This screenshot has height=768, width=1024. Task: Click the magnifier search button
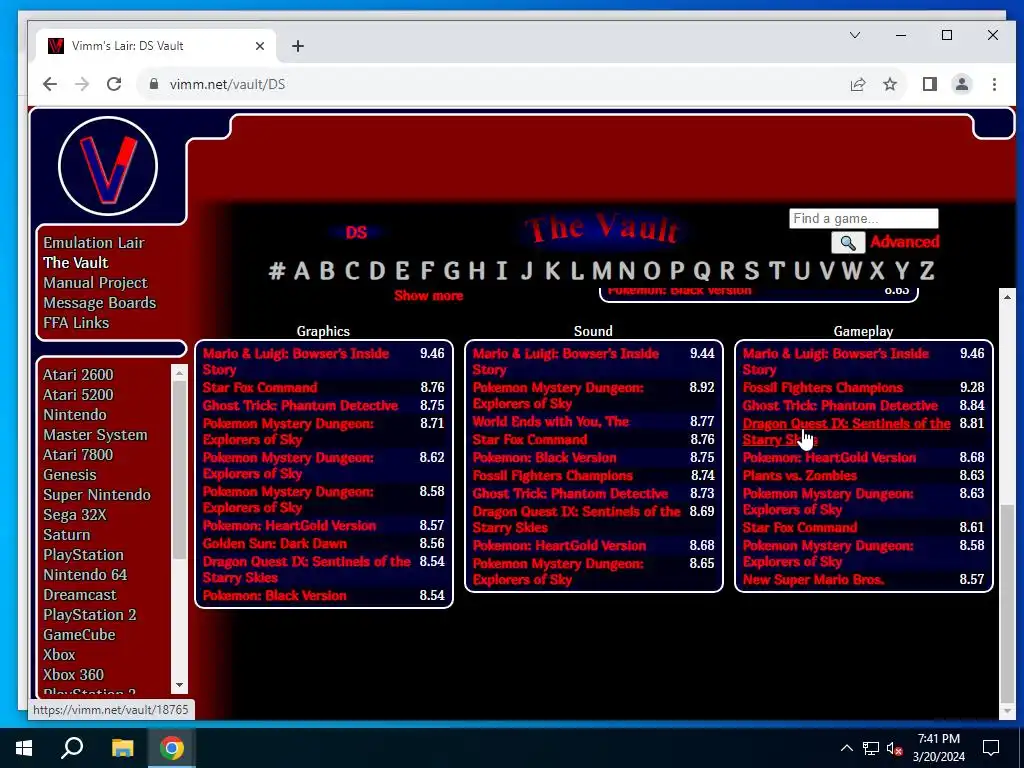[848, 243]
